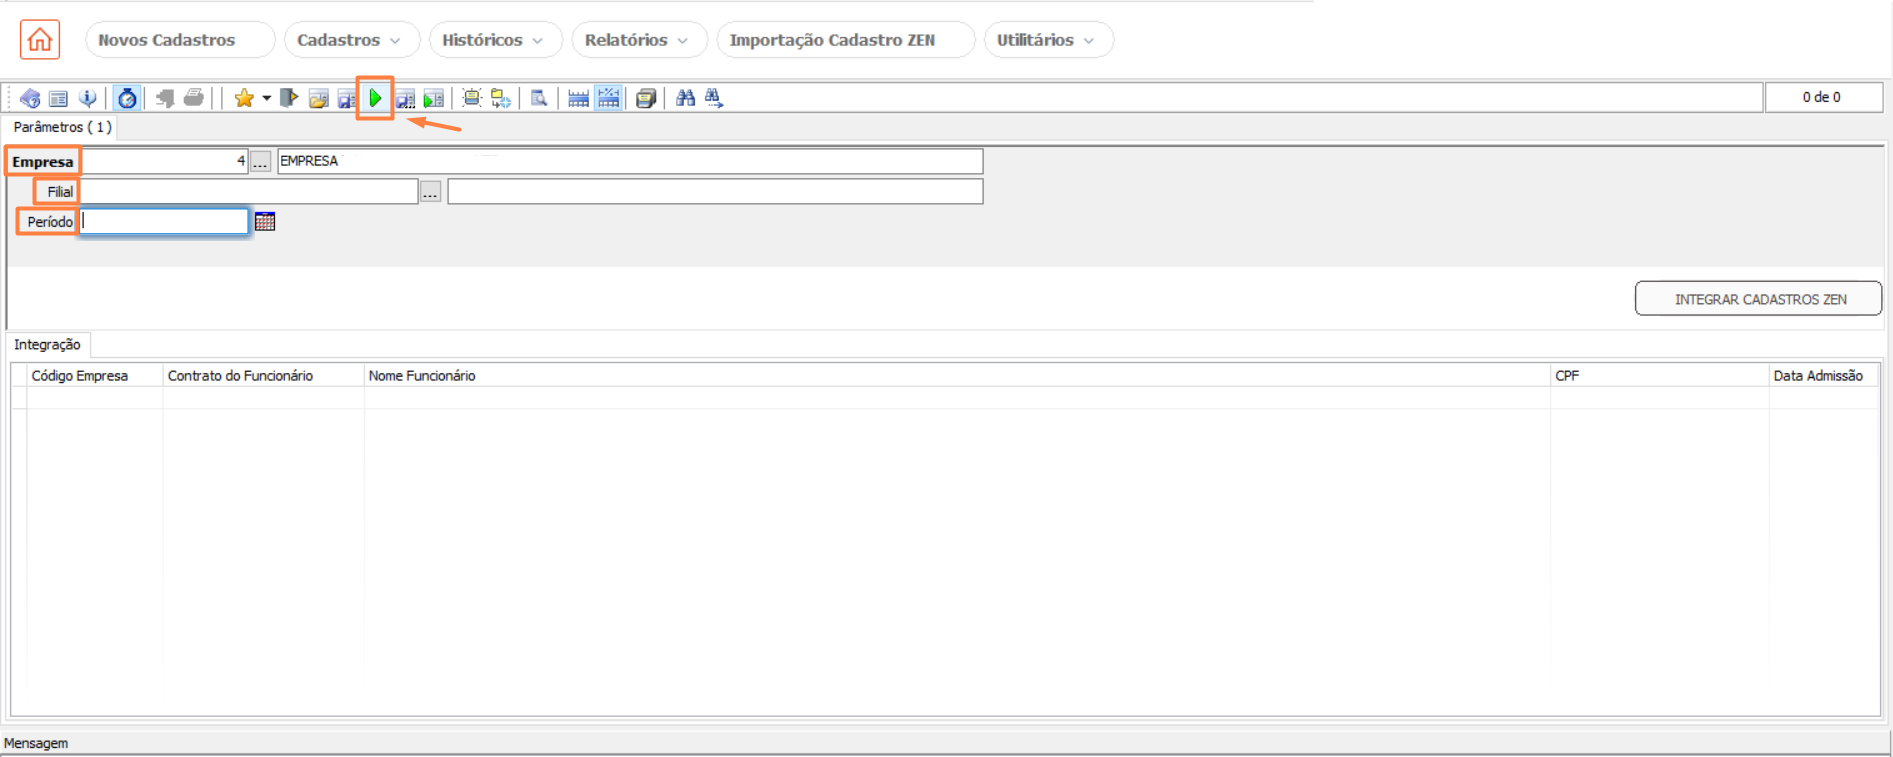
Task: Expand the favorites star dropdown arrow
Action: (266, 98)
